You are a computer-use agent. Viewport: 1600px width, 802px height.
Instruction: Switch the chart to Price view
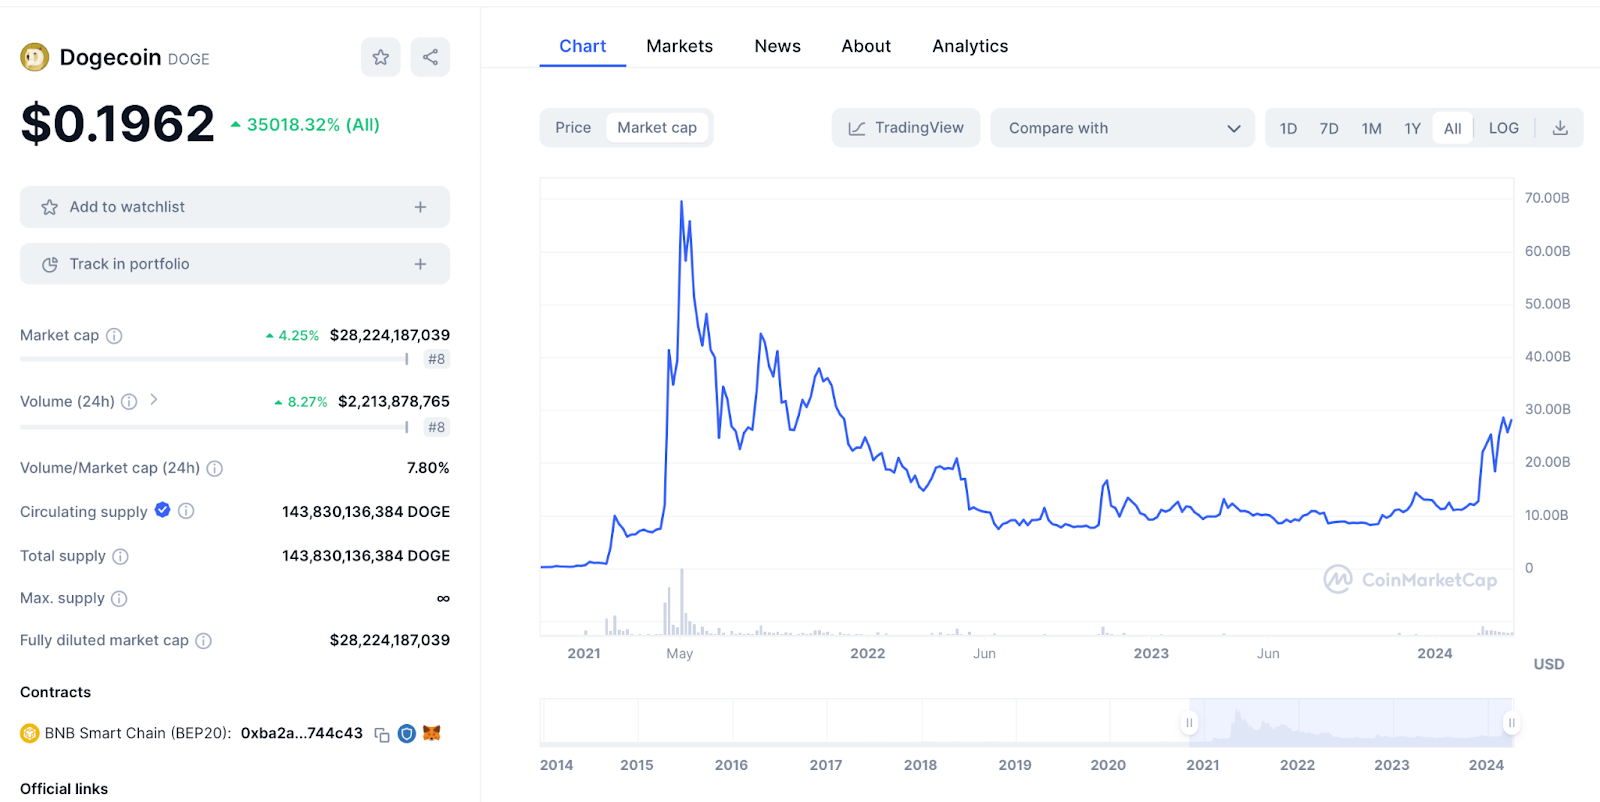[x=573, y=127]
